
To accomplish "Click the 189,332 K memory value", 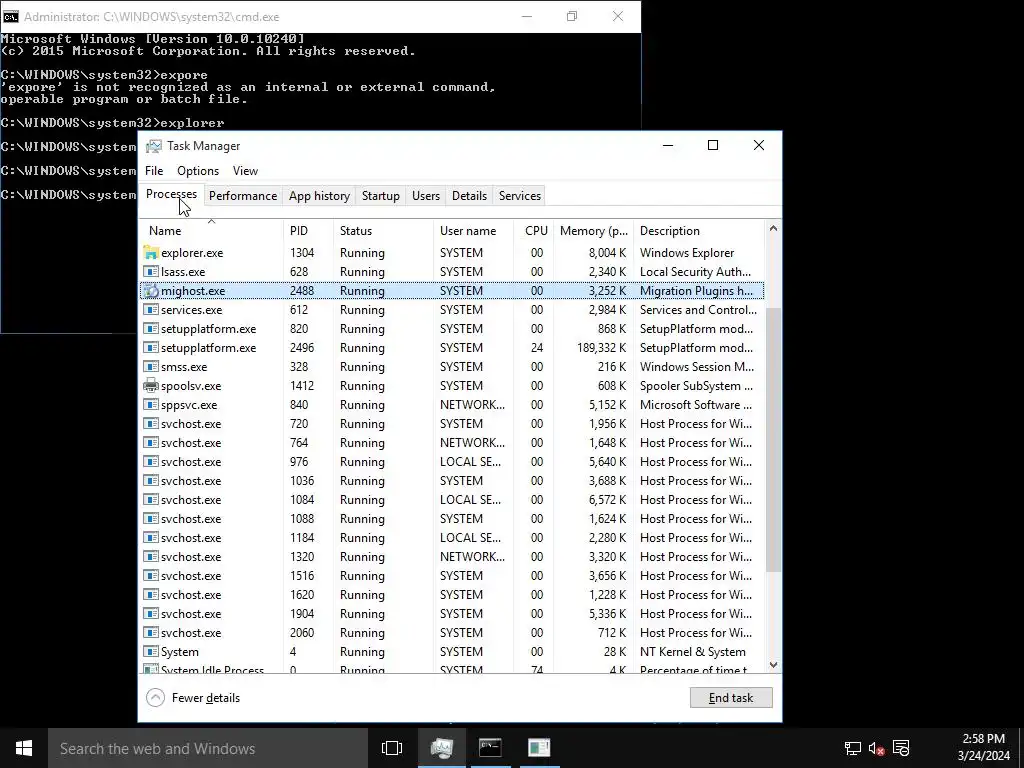I will pos(601,347).
